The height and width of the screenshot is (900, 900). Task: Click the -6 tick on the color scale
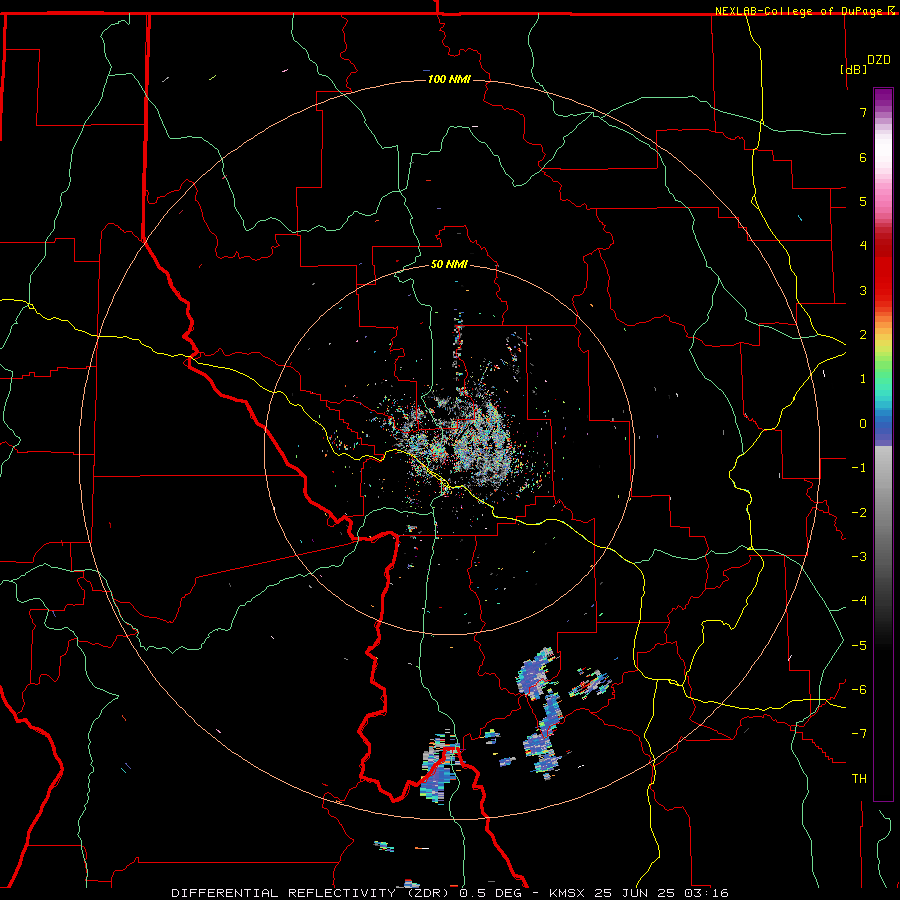(x=859, y=690)
